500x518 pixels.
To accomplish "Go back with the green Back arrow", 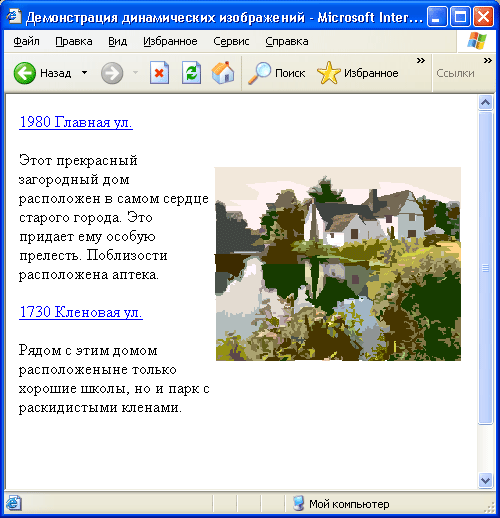I will [25, 73].
